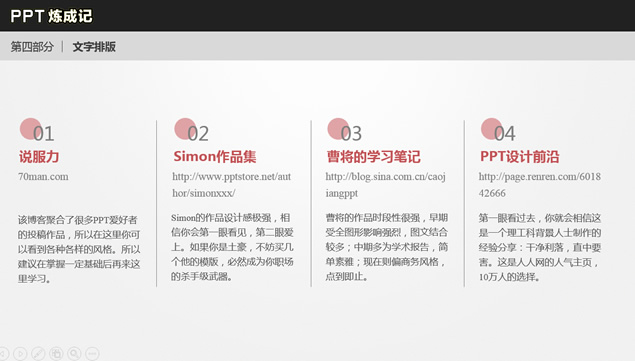Open the 70man.com link
The width and height of the screenshot is (635, 361).
click(x=43, y=177)
